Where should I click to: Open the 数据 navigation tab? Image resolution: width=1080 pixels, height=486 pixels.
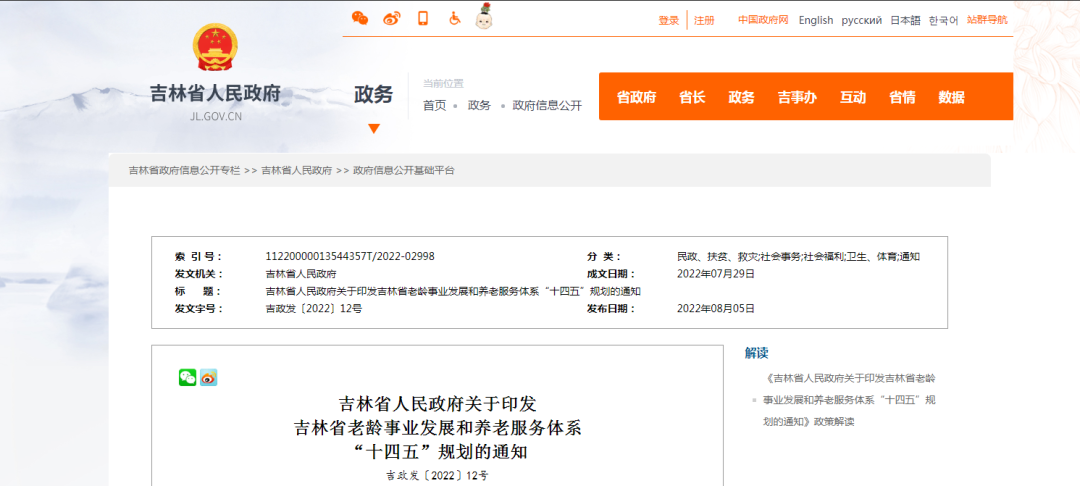(x=951, y=97)
